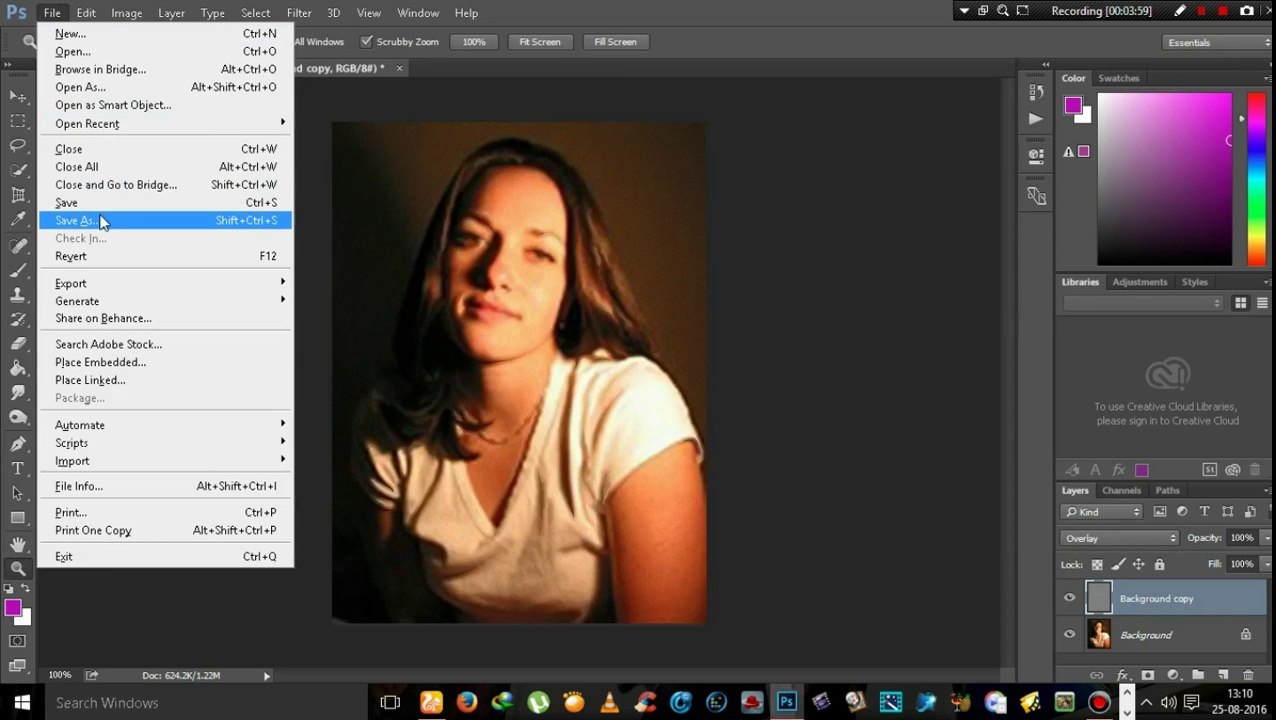The image size is (1276, 720).
Task: Open the Play actions panel icon
Action: tap(1036, 118)
